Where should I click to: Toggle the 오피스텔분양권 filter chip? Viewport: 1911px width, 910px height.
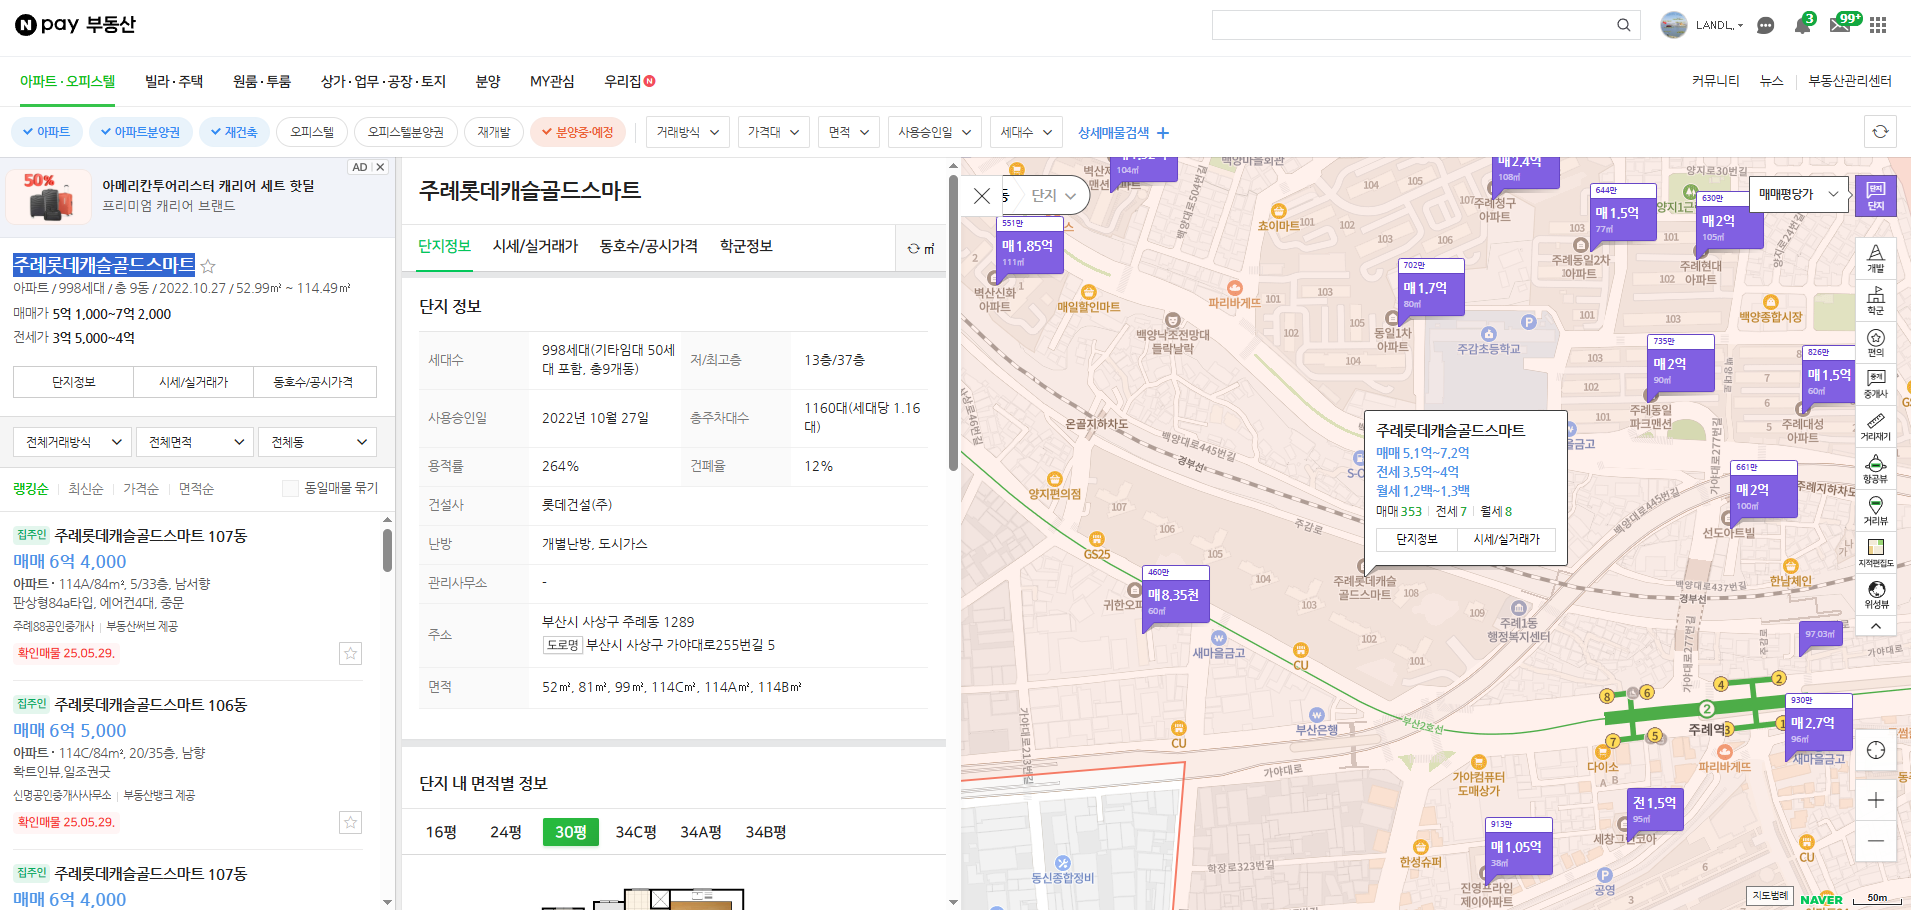tap(405, 132)
